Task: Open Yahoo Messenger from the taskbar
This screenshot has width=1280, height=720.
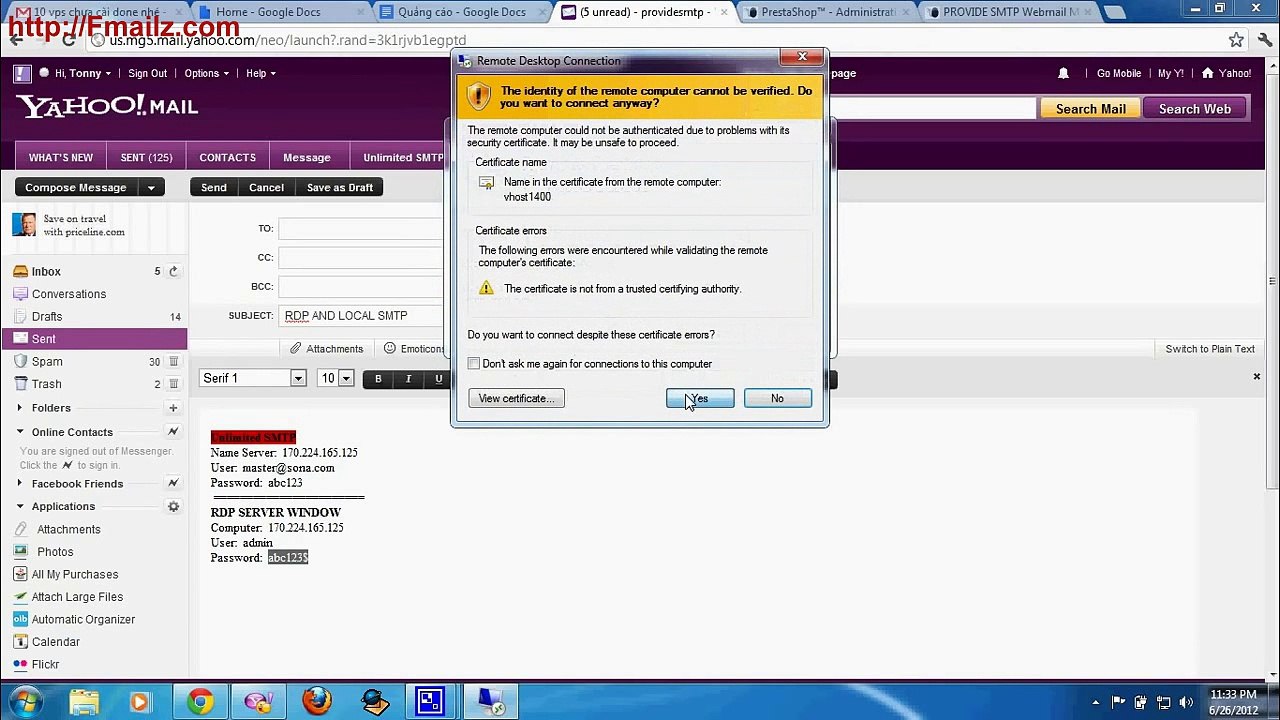Action: pos(259,702)
